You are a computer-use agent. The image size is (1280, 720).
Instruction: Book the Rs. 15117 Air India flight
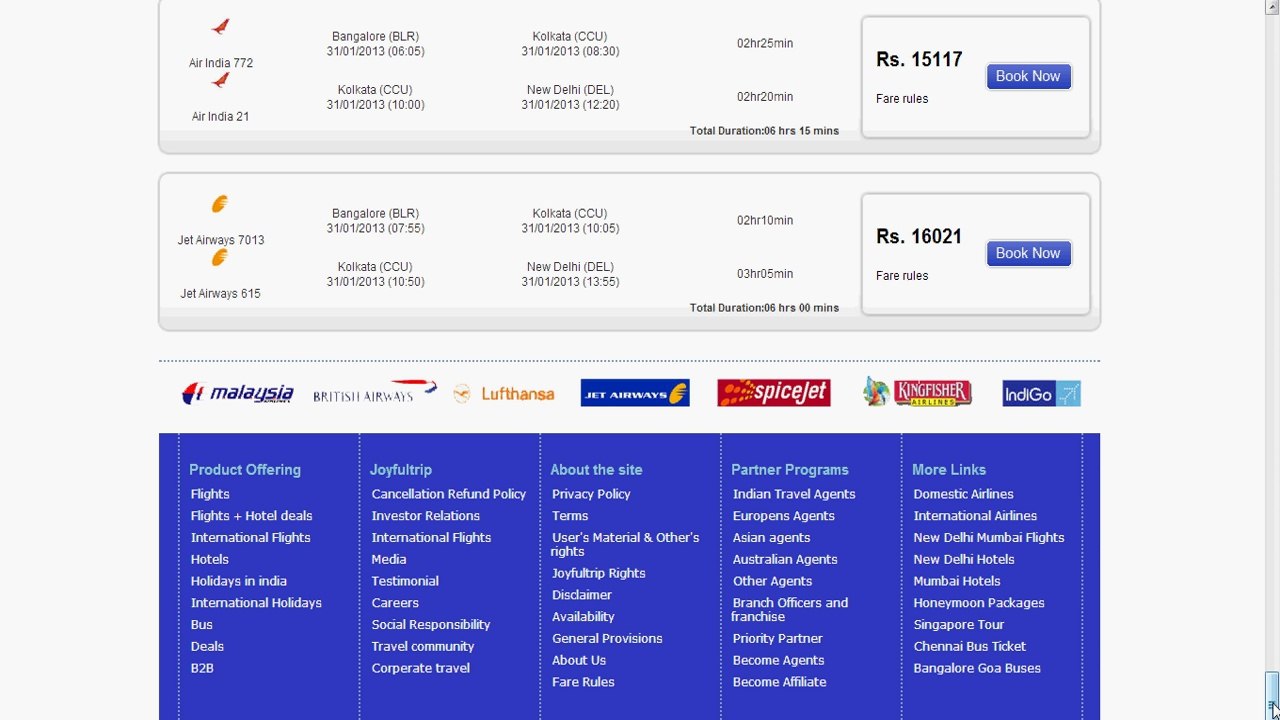[x=1028, y=76]
